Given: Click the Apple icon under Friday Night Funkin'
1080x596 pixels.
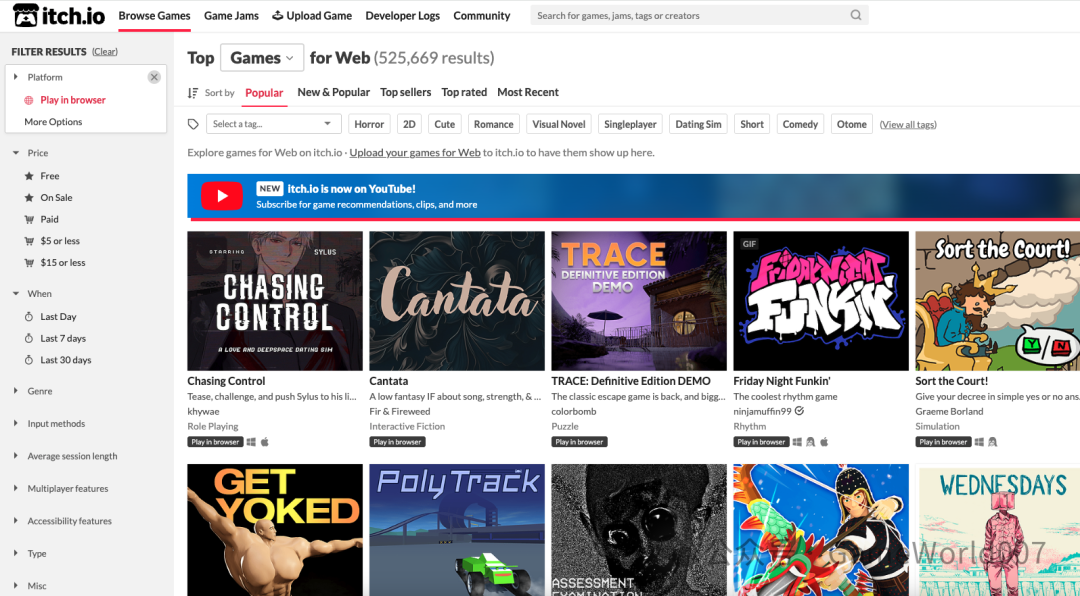Looking at the screenshot, I should (x=824, y=442).
